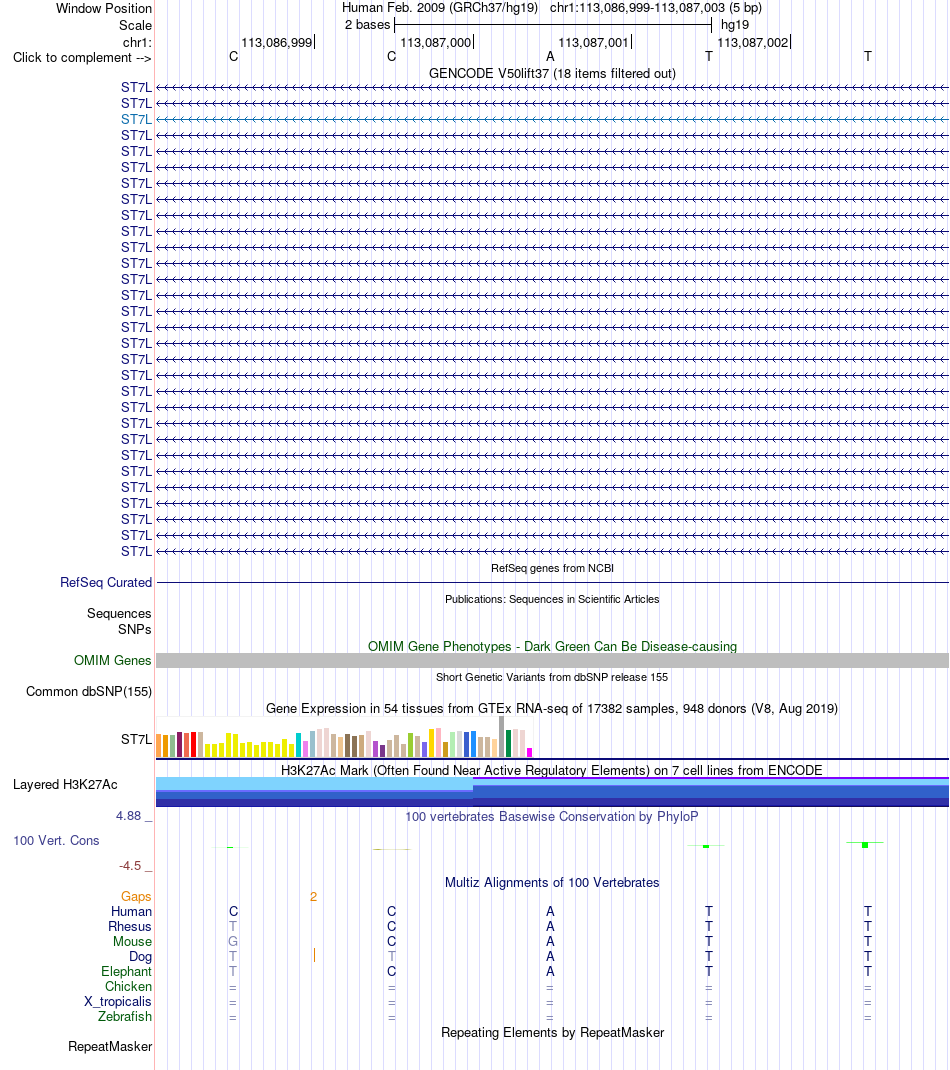The height and width of the screenshot is (1070, 950).
Task: Open the 'Multiz Alignments of 100 Vertebrates' title
Action: [552, 882]
